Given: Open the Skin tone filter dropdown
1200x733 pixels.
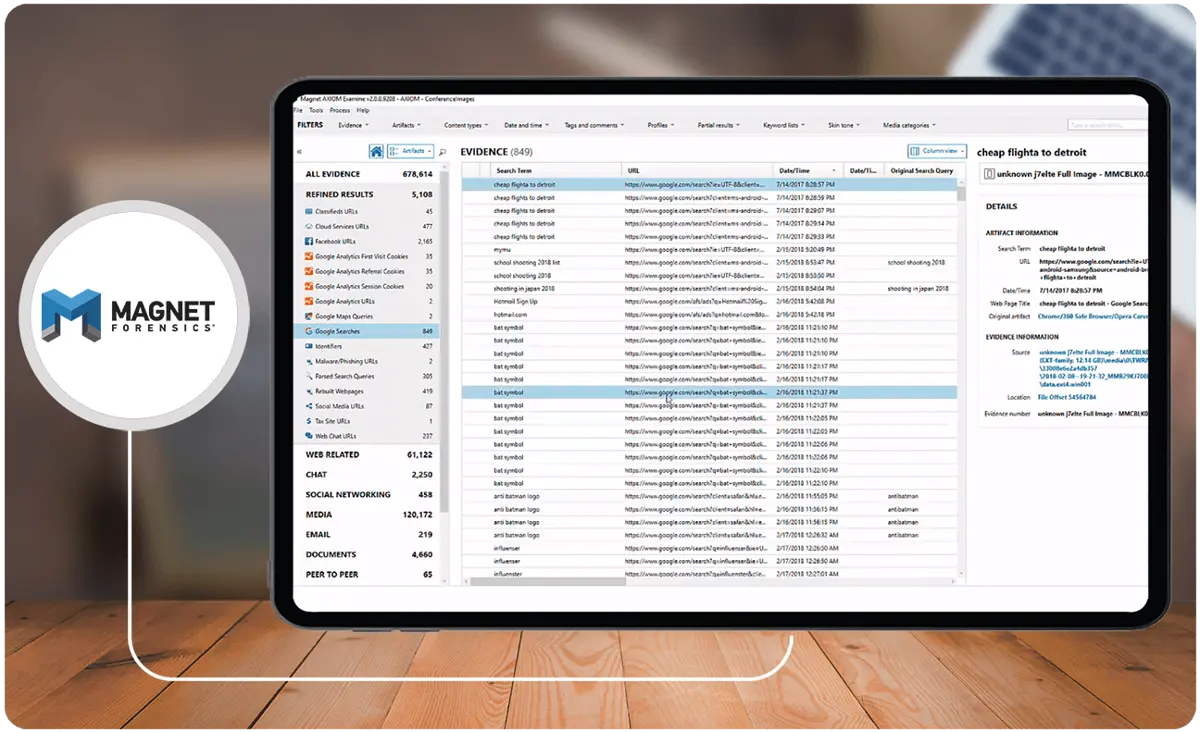Looking at the screenshot, I should 844,125.
